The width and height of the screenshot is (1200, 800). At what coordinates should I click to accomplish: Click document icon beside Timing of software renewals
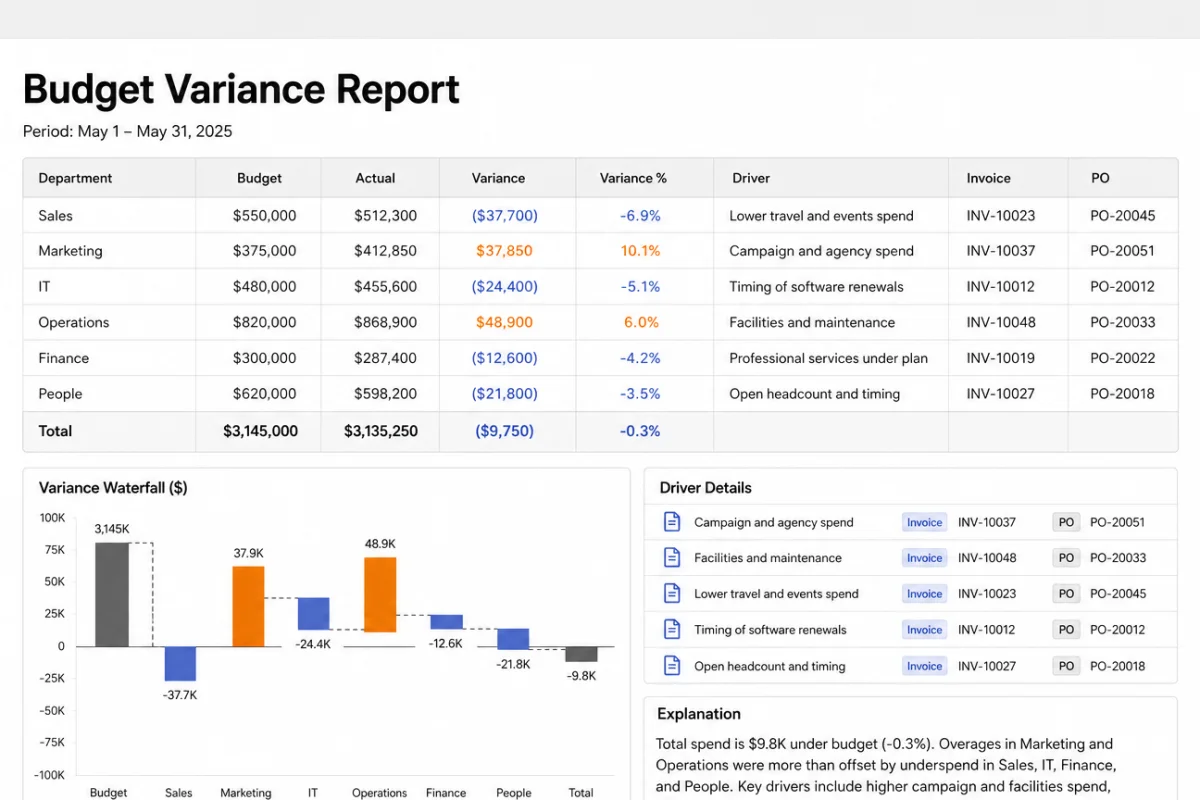pos(672,630)
